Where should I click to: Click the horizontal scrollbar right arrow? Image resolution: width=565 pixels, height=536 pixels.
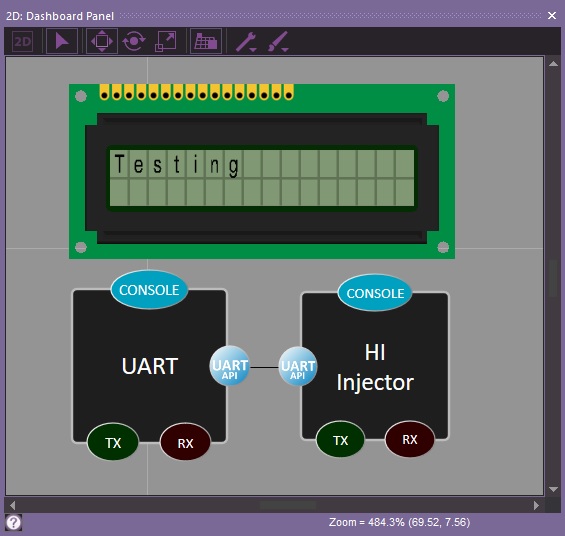point(536,505)
